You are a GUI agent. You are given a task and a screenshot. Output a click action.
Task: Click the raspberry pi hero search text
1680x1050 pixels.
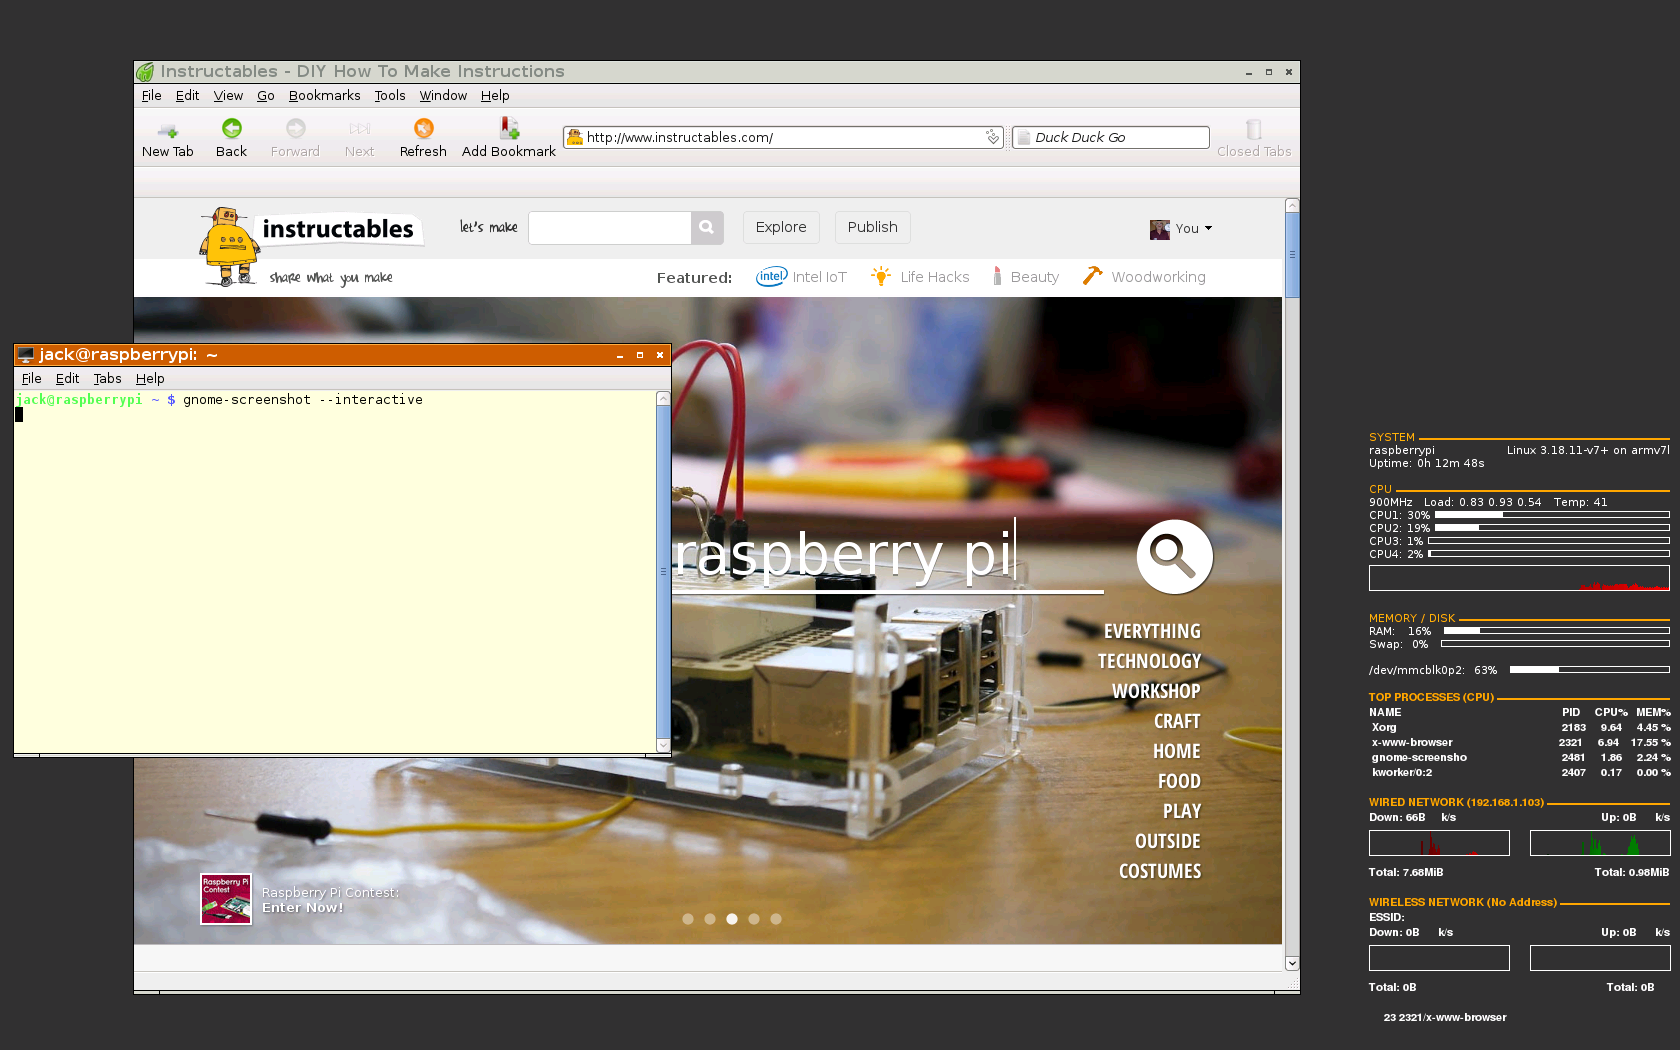point(842,555)
